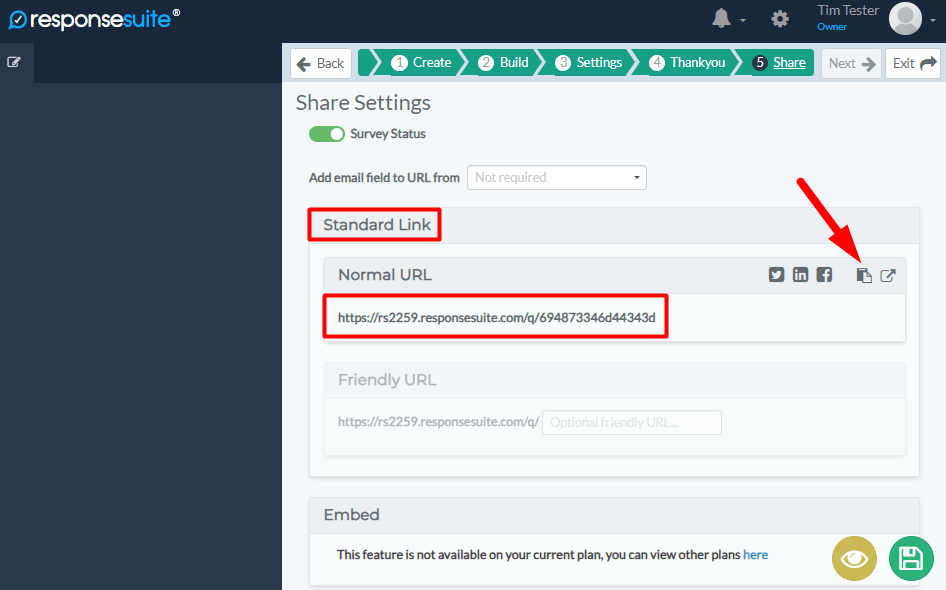The image size is (946, 590).
Task: Open the settings gear
Action: click(x=780, y=19)
